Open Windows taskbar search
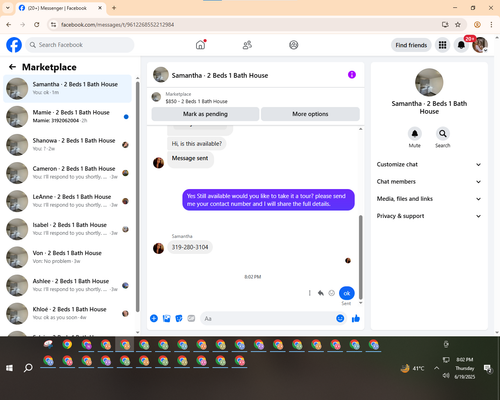 click(28, 368)
